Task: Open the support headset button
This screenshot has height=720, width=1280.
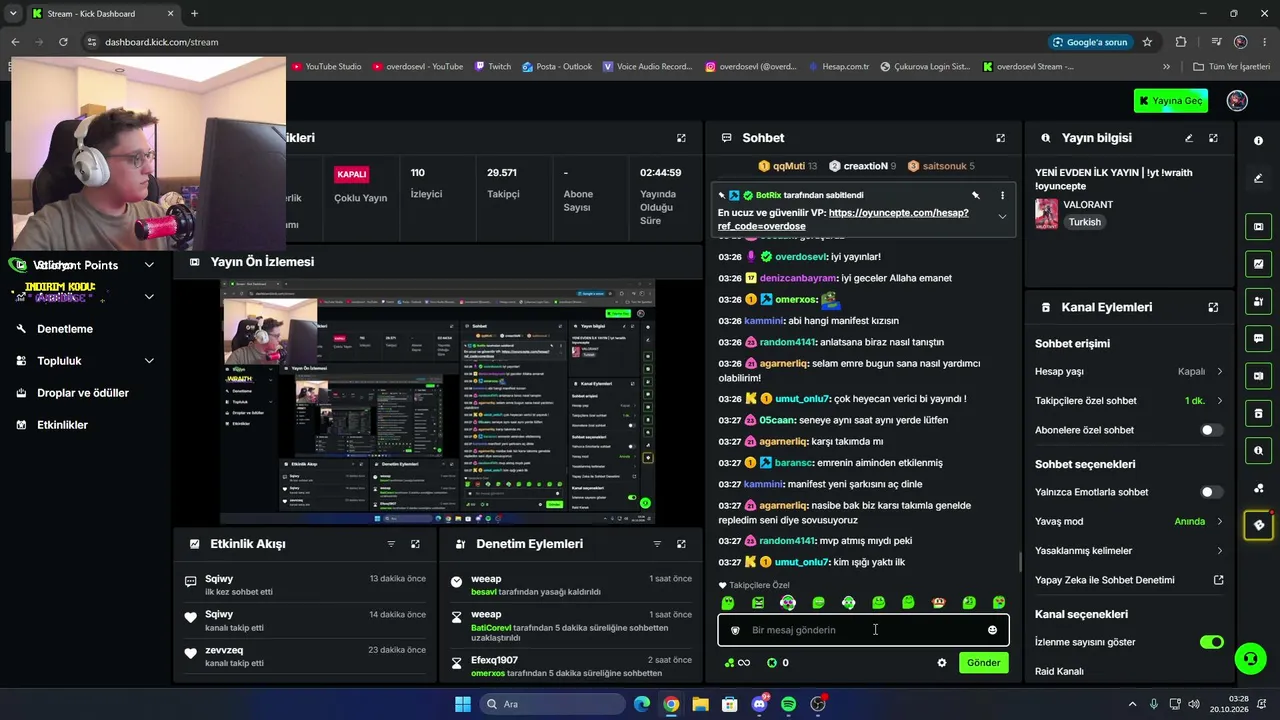Action: click(x=1249, y=659)
